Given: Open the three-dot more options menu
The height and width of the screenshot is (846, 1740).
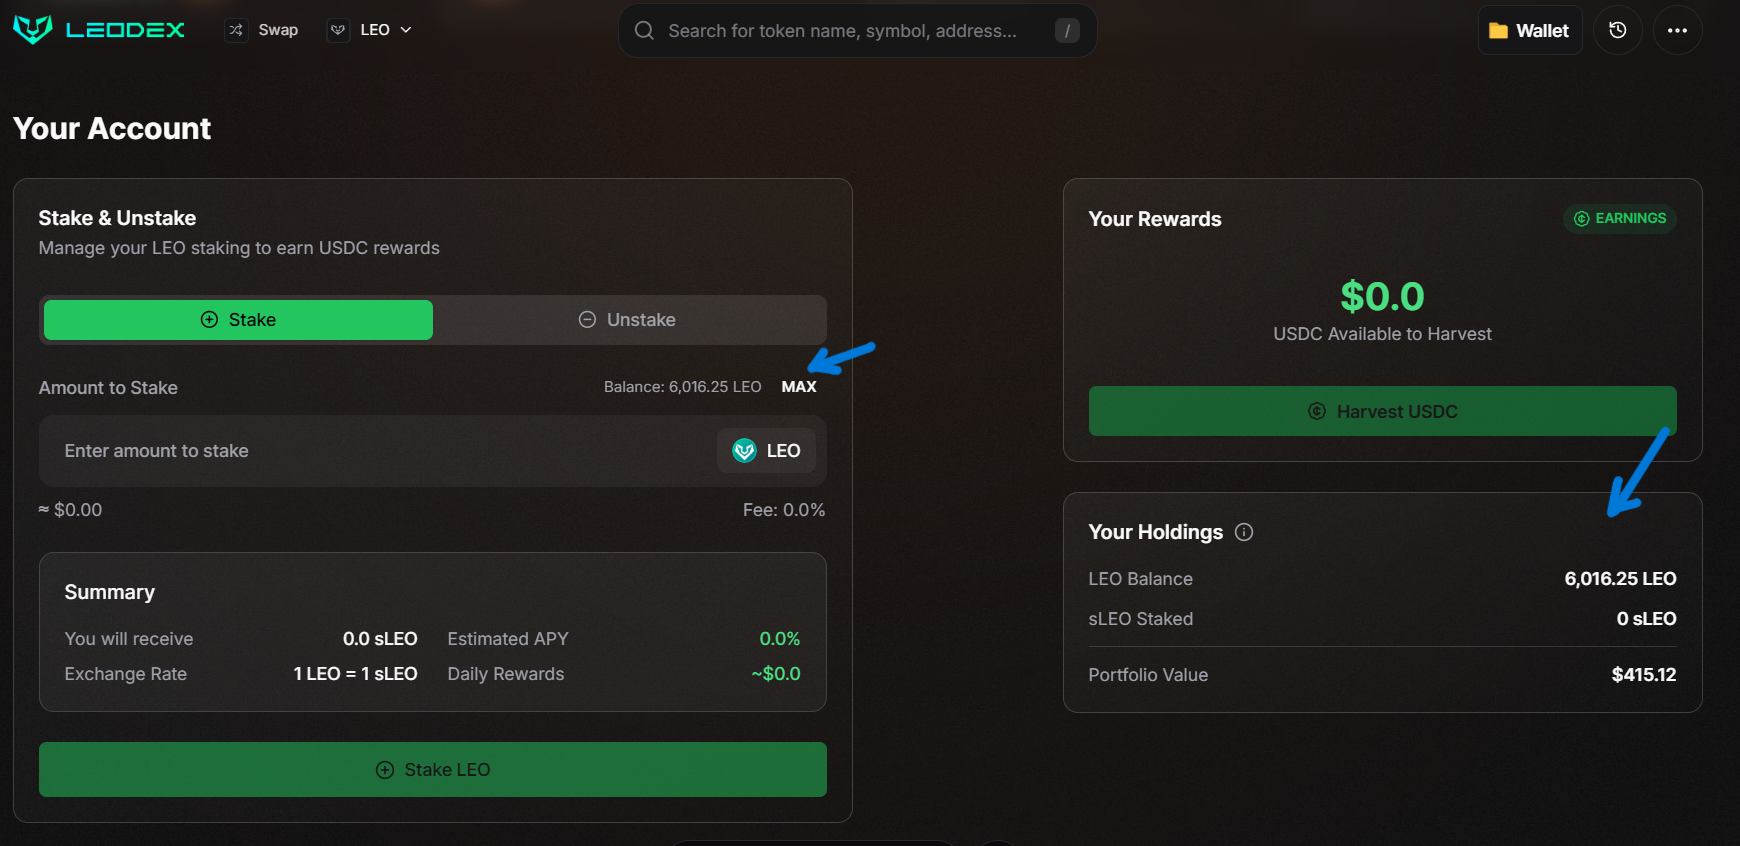Looking at the screenshot, I should click(x=1677, y=30).
